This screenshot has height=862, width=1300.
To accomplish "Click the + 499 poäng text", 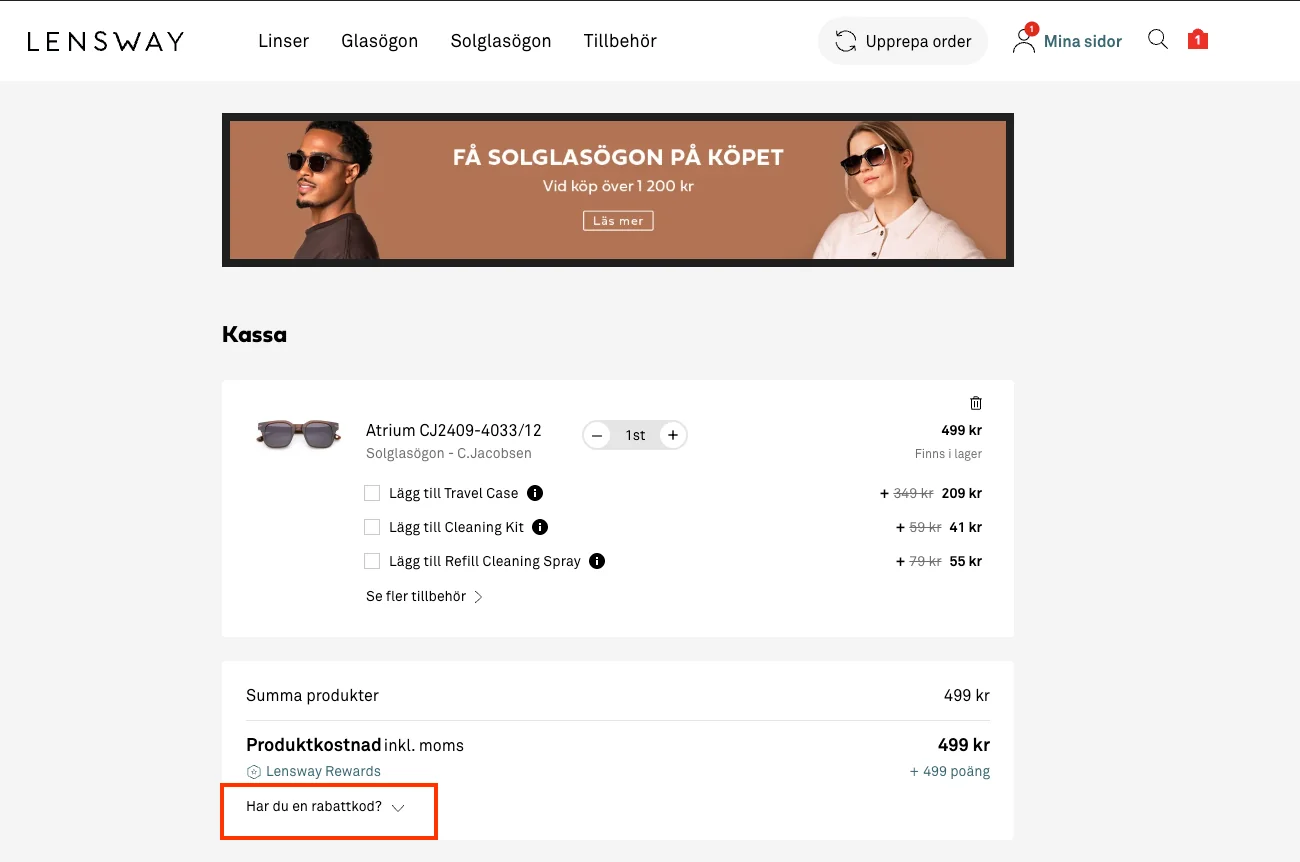I will click(950, 771).
